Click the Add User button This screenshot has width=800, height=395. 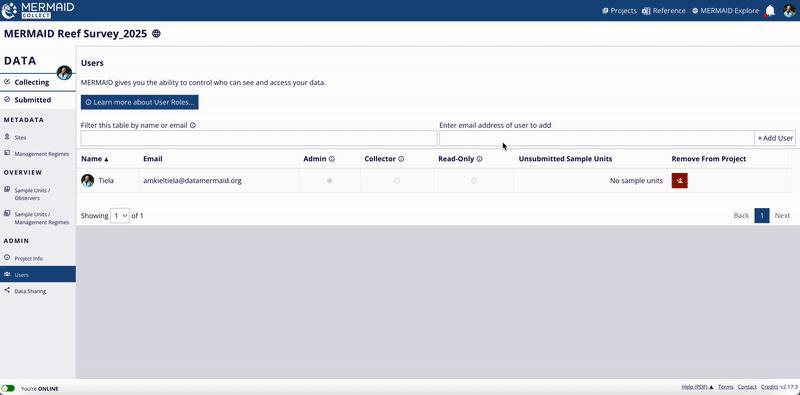point(775,138)
